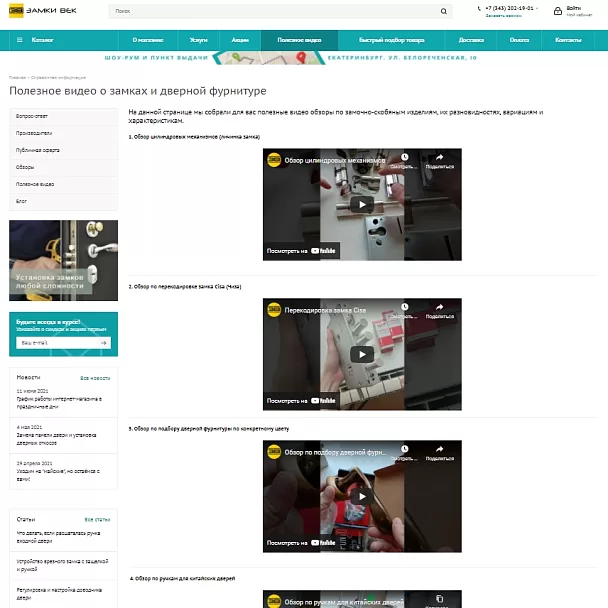Image resolution: width=608 pixels, height=608 pixels.
Task: Open Акции menu item
Action: (240, 40)
